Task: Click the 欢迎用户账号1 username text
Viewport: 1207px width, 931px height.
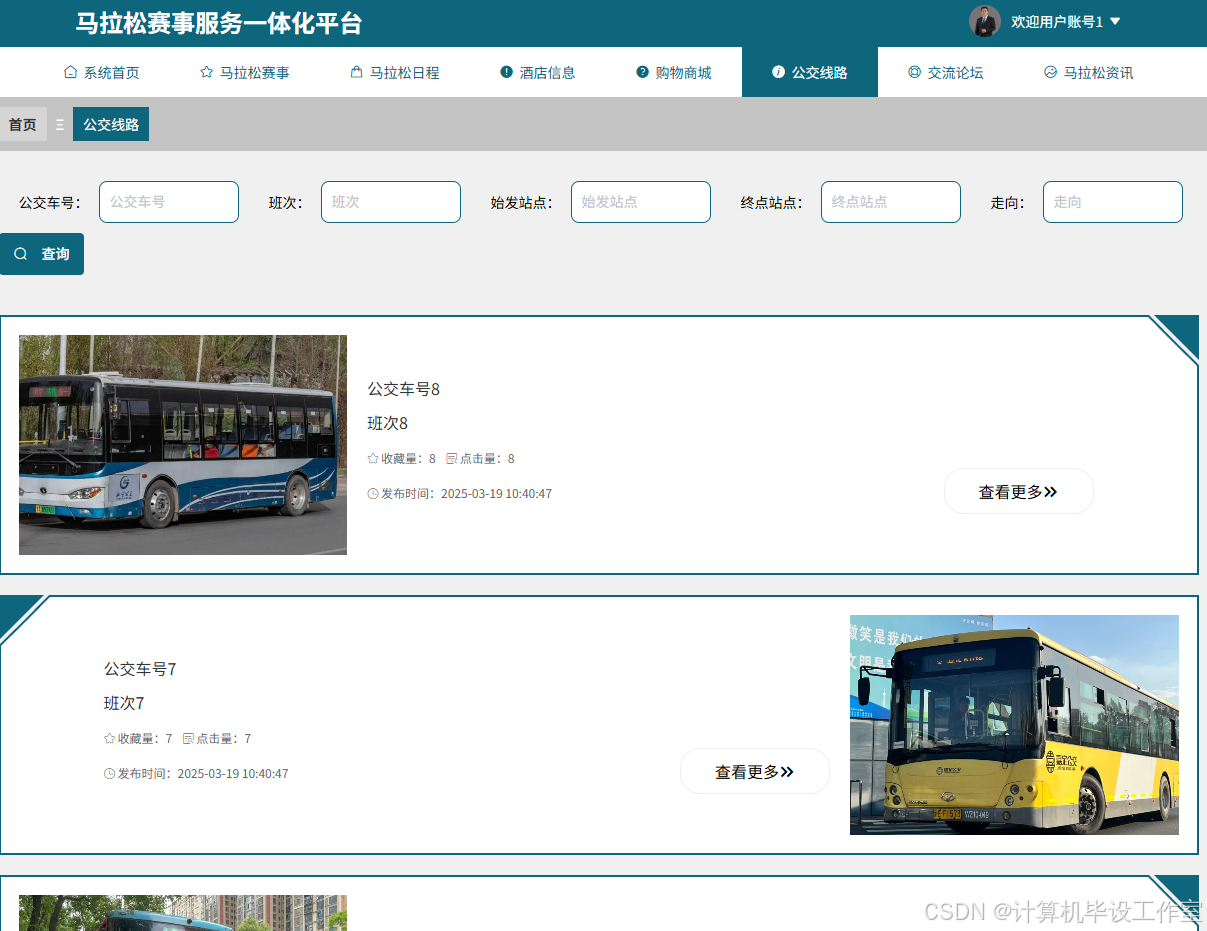Action: pos(1057,21)
